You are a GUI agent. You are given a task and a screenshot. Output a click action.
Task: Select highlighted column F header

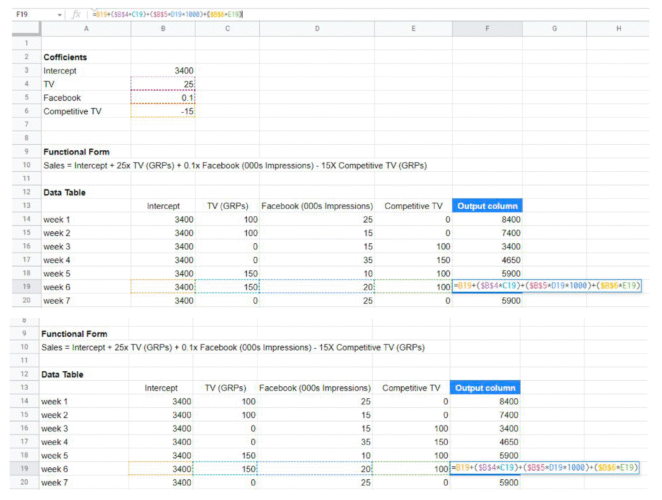[487, 28]
